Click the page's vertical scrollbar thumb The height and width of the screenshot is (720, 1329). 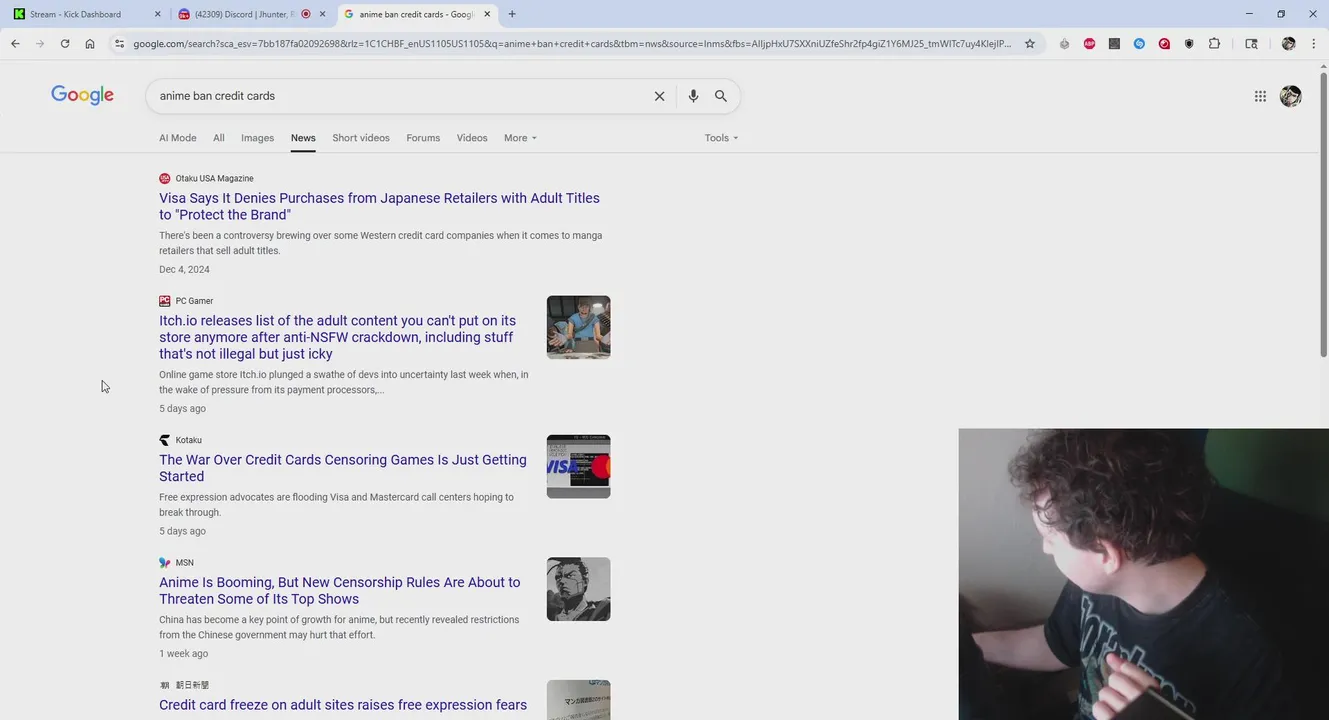(x=1324, y=215)
